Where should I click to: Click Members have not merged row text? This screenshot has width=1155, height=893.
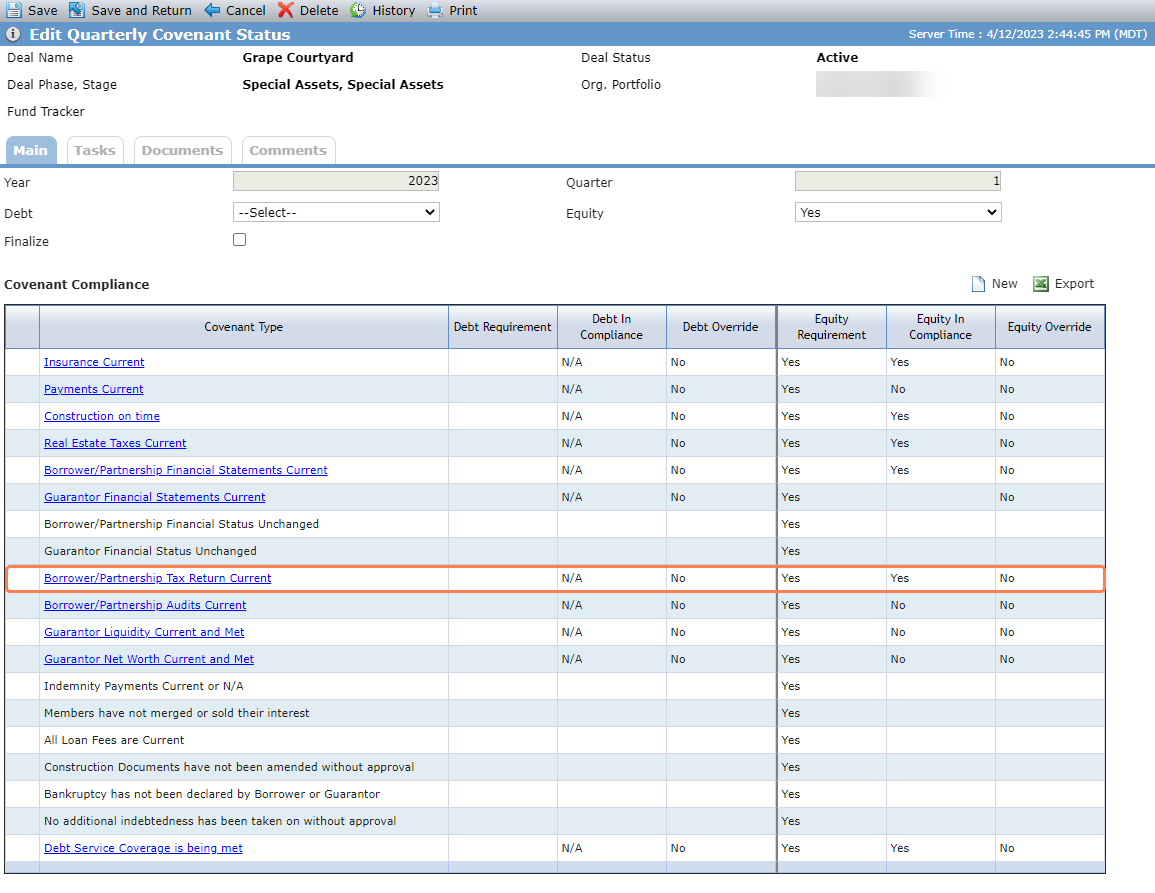tap(177, 713)
